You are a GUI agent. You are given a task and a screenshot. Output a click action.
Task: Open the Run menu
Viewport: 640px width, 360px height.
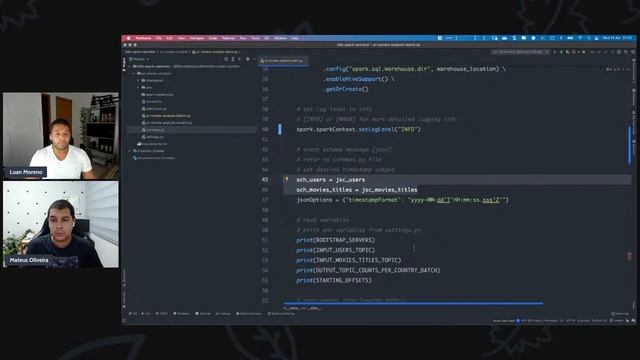pyautogui.click(x=243, y=38)
